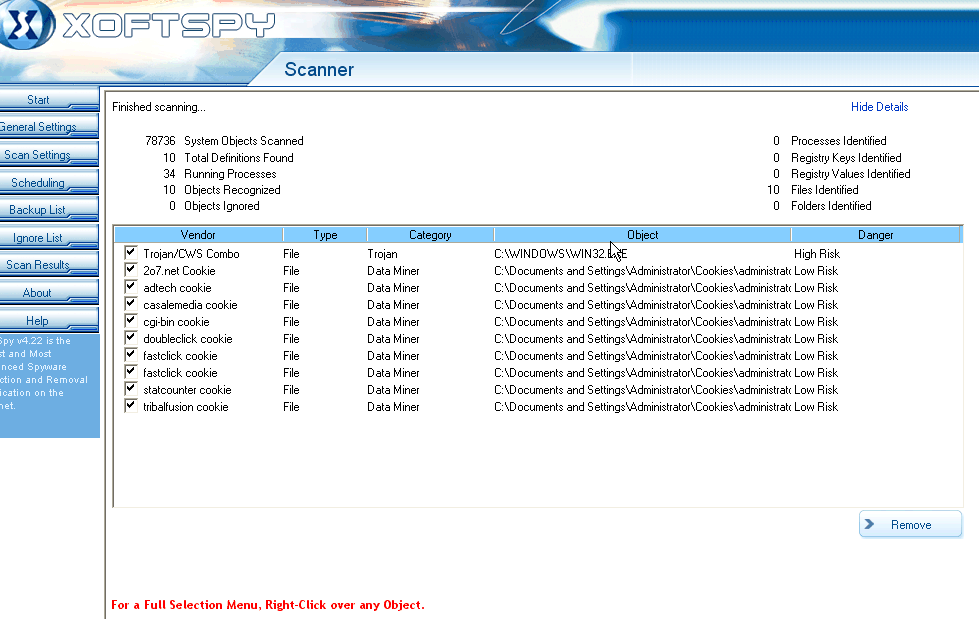Click the Trojan category cell

point(382,254)
